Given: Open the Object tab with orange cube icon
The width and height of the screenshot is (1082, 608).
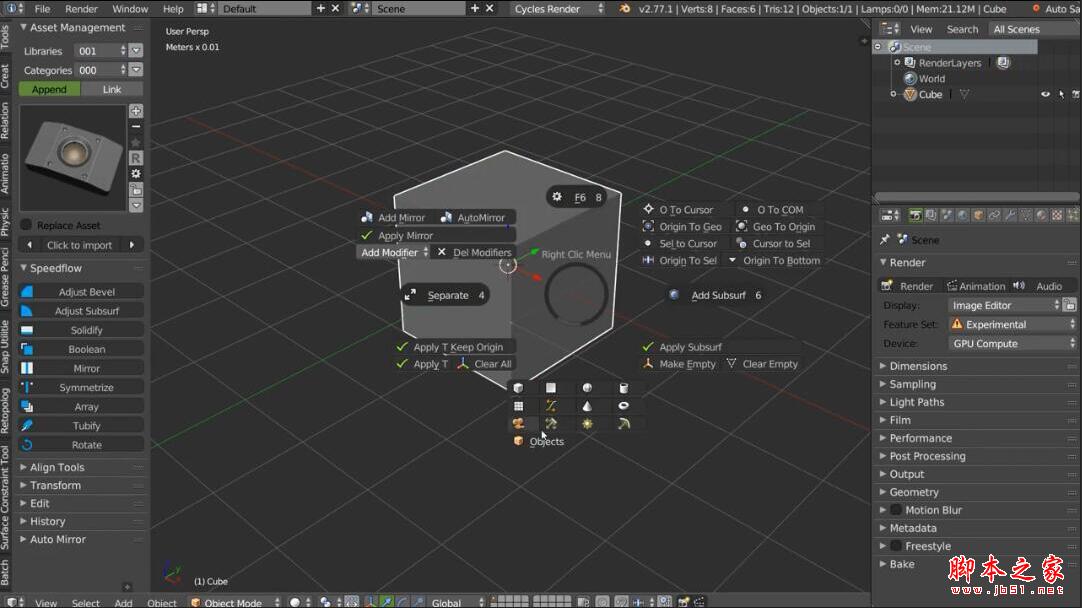Looking at the screenshot, I should [978, 216].
